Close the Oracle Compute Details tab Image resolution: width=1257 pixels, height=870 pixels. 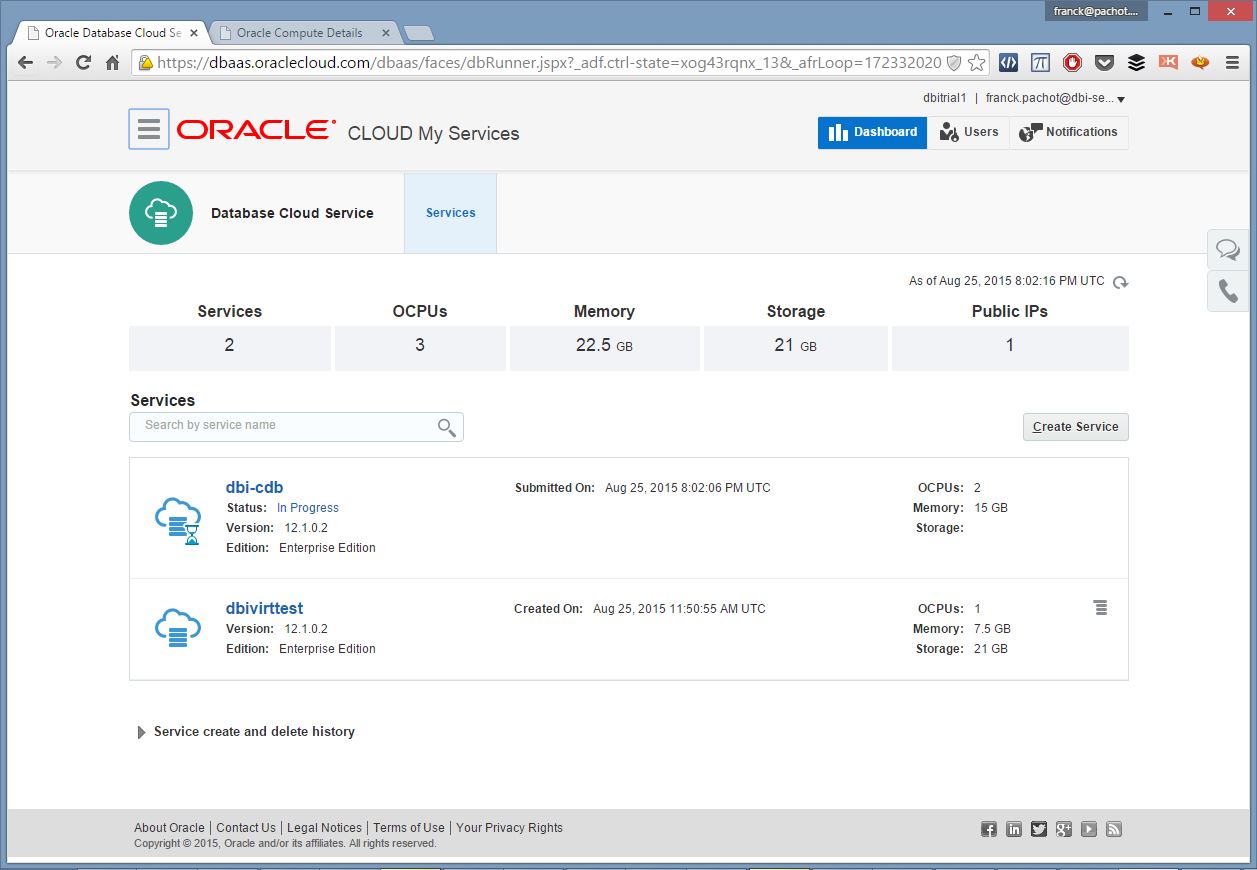[x=386, y=33]
